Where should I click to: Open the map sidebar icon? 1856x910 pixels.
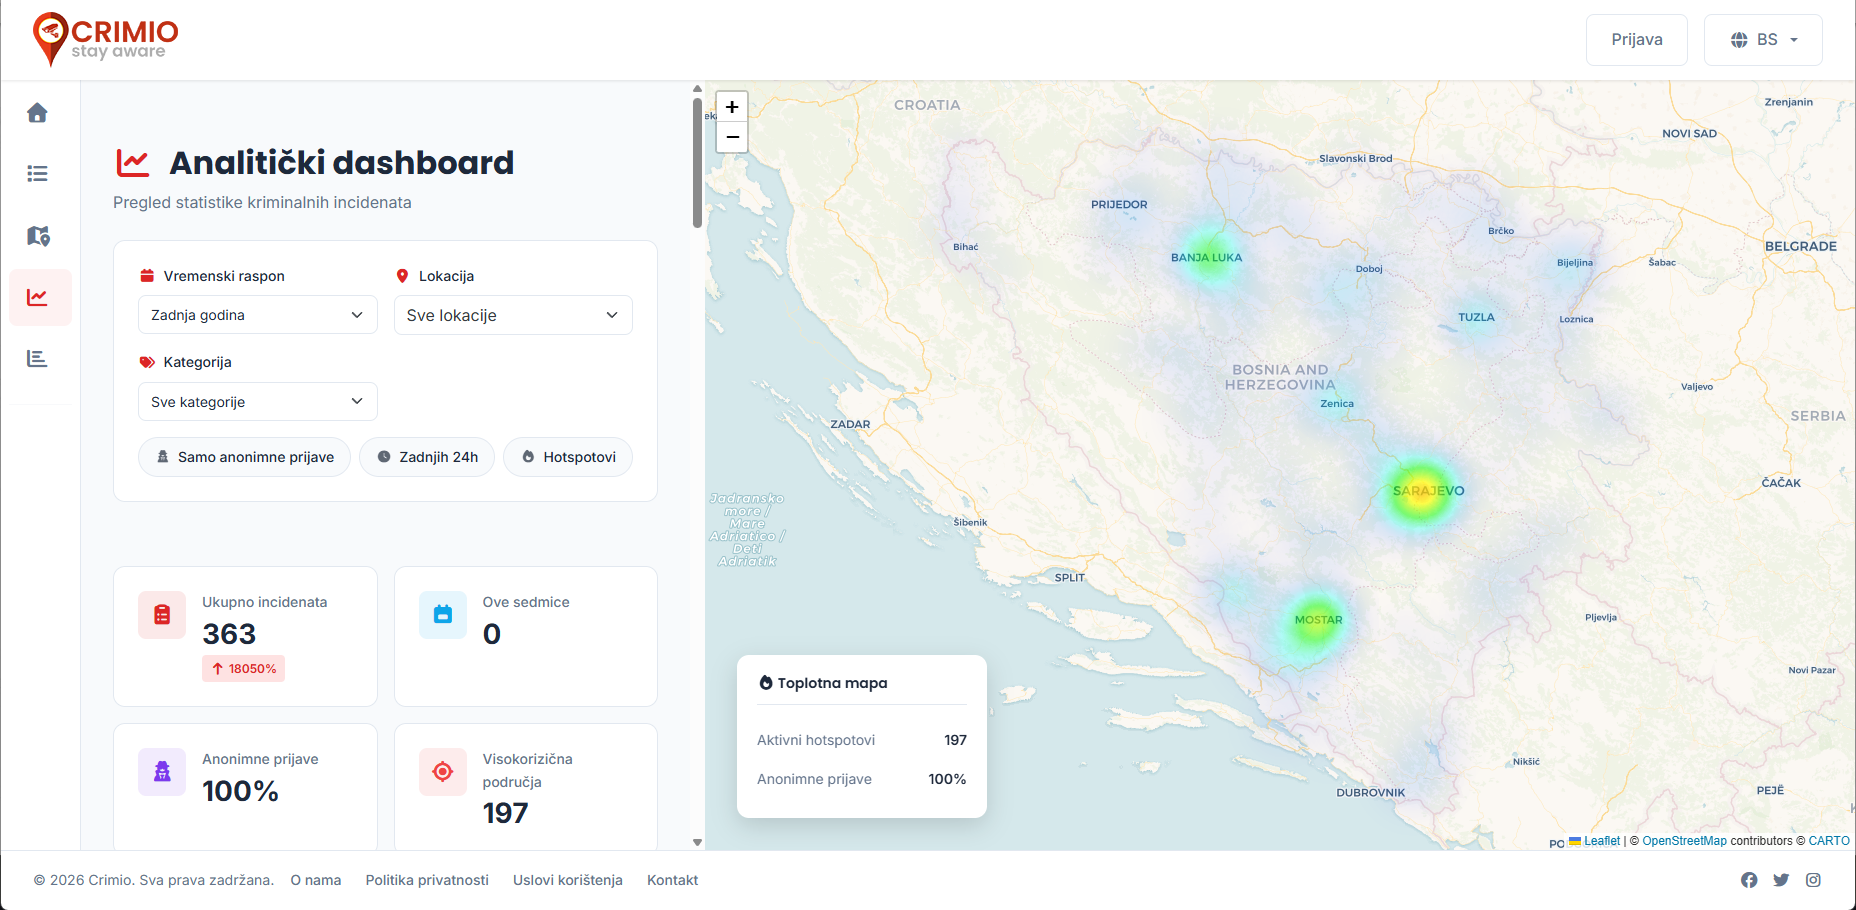(38, 236)
